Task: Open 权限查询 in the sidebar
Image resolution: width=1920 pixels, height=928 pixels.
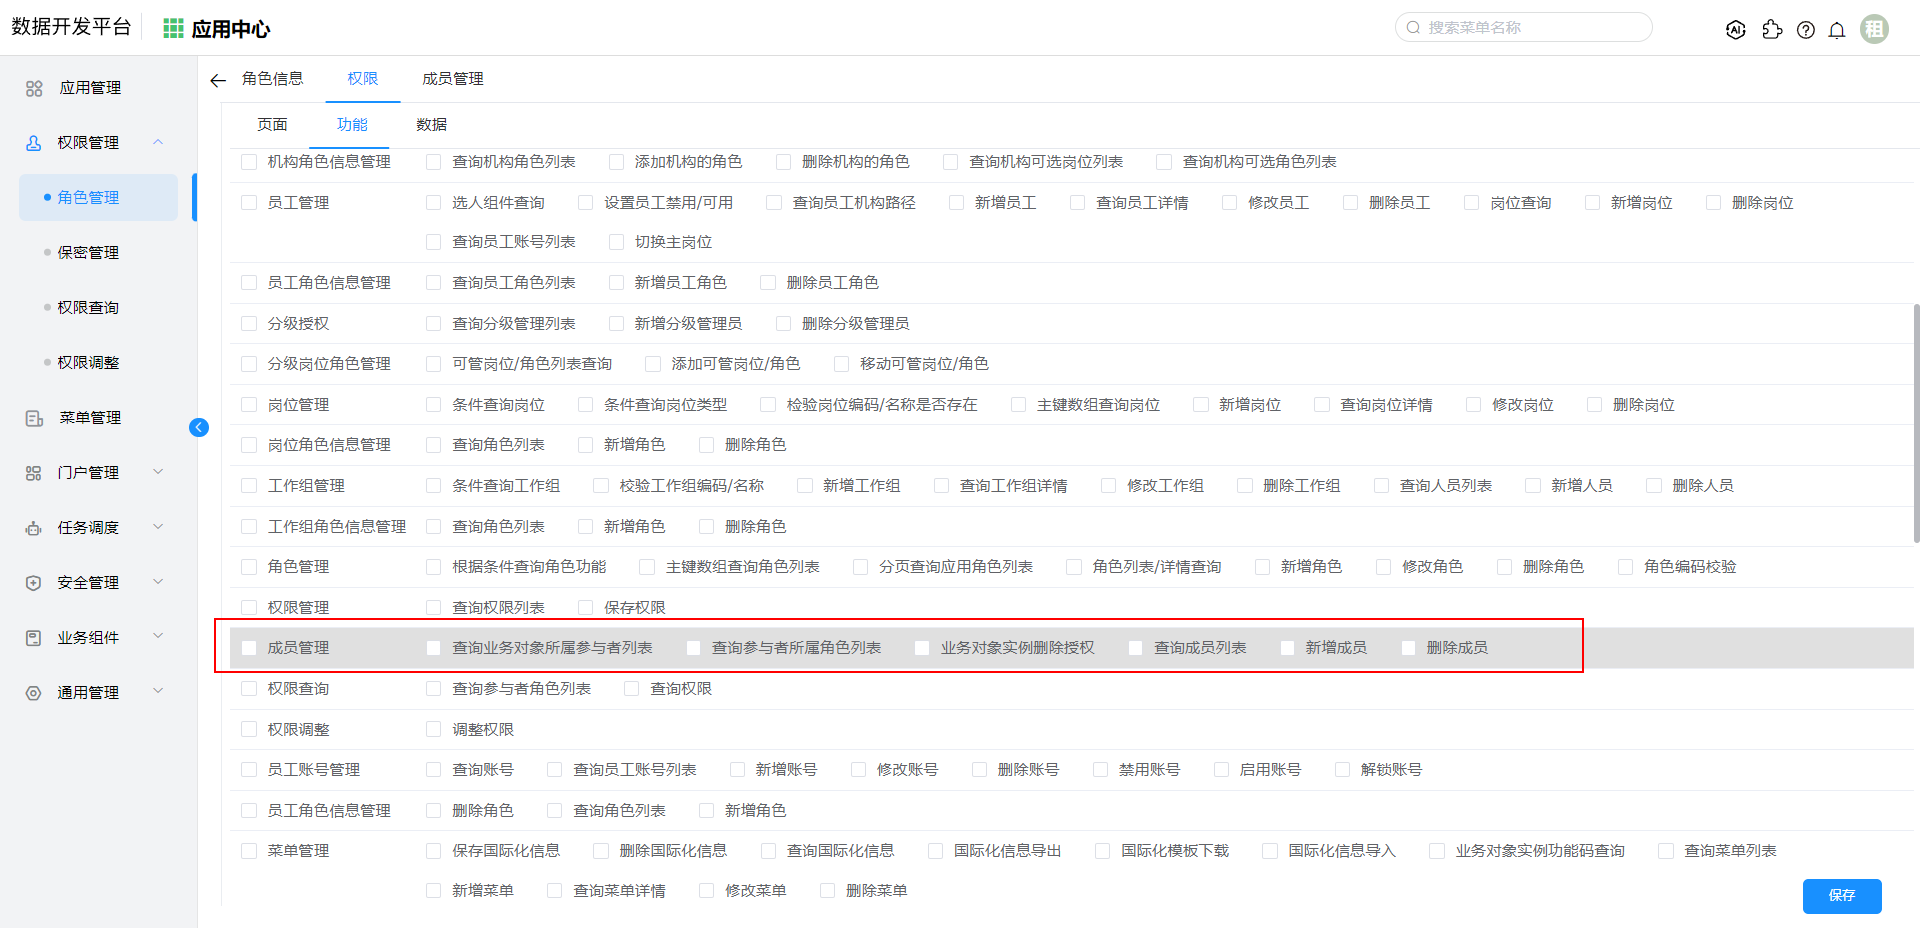Action: [x=88, y=307]
